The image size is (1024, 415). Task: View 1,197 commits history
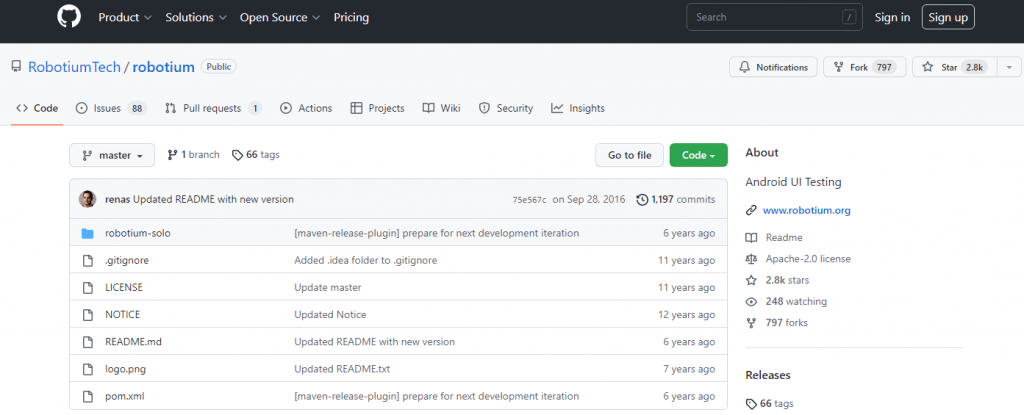676,199
